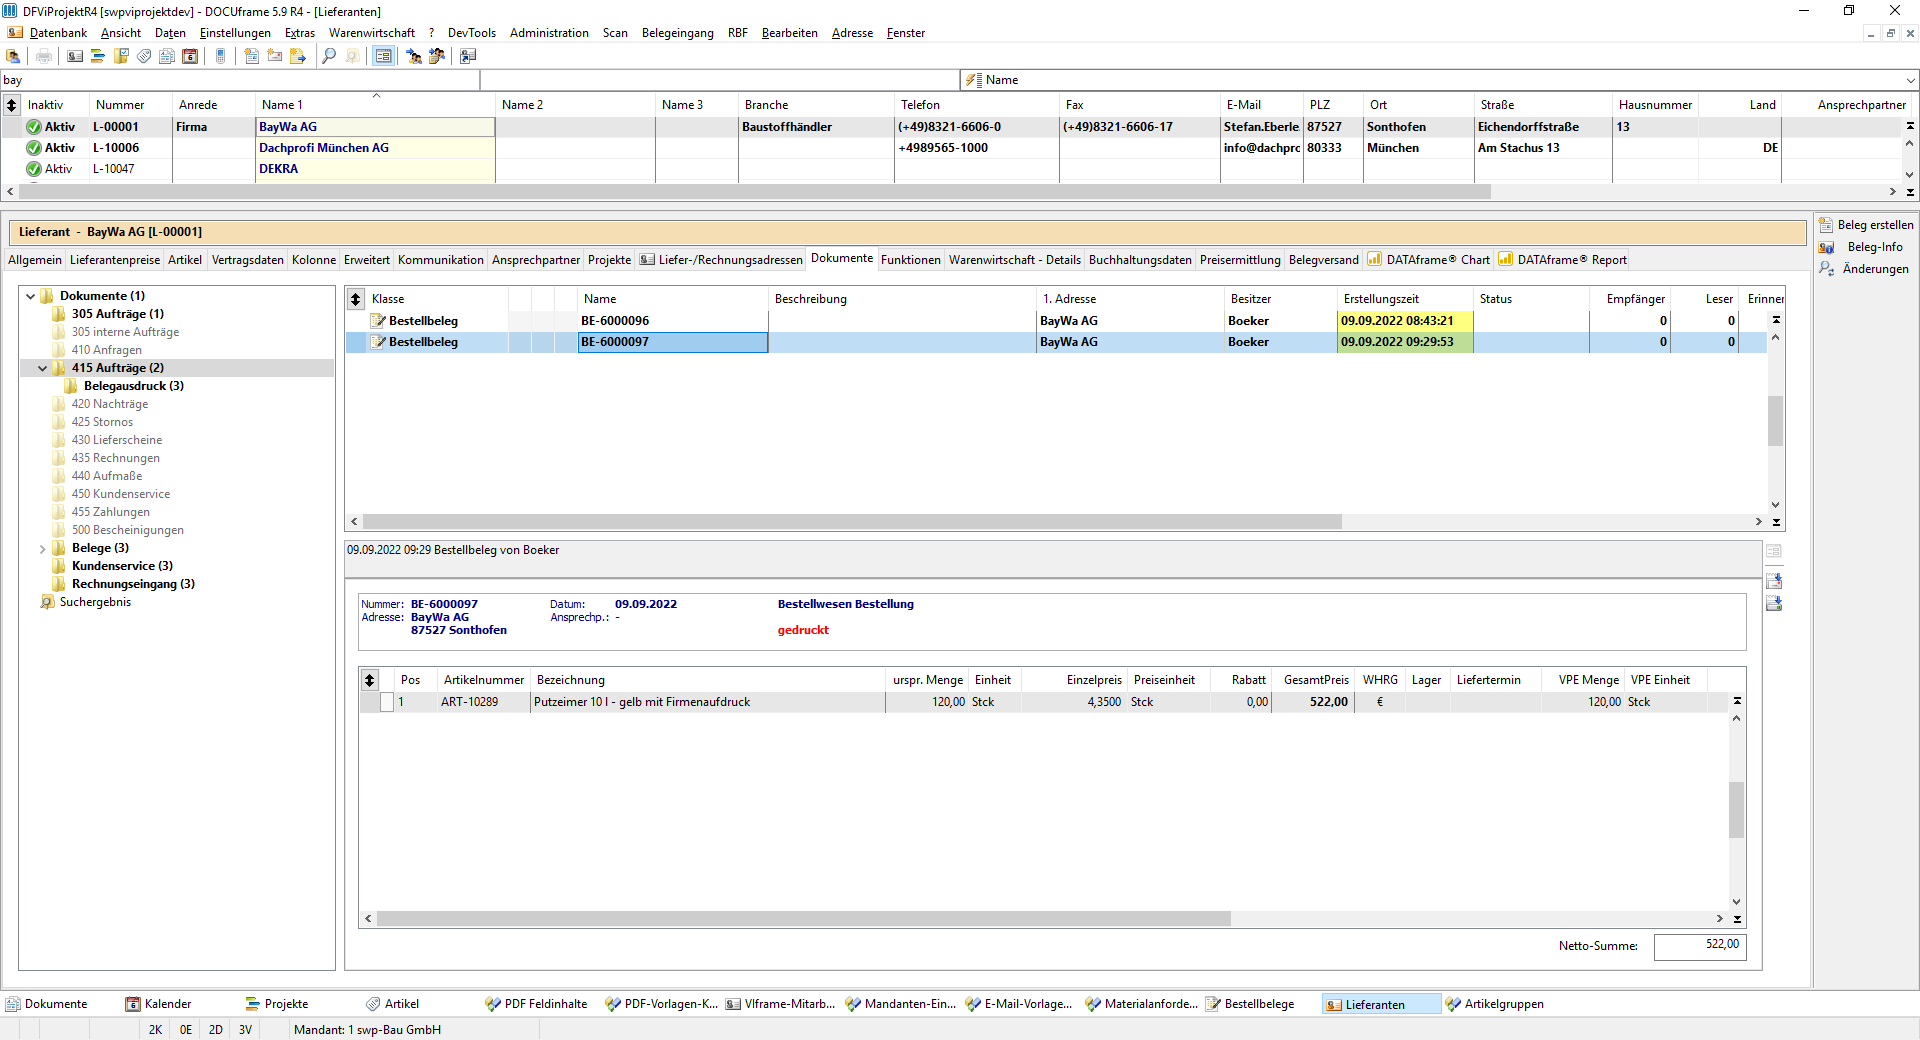Click the supplier list horizontal scrollbar
The width and height of the screenshot is (1920, 1040).
[755, 191]
